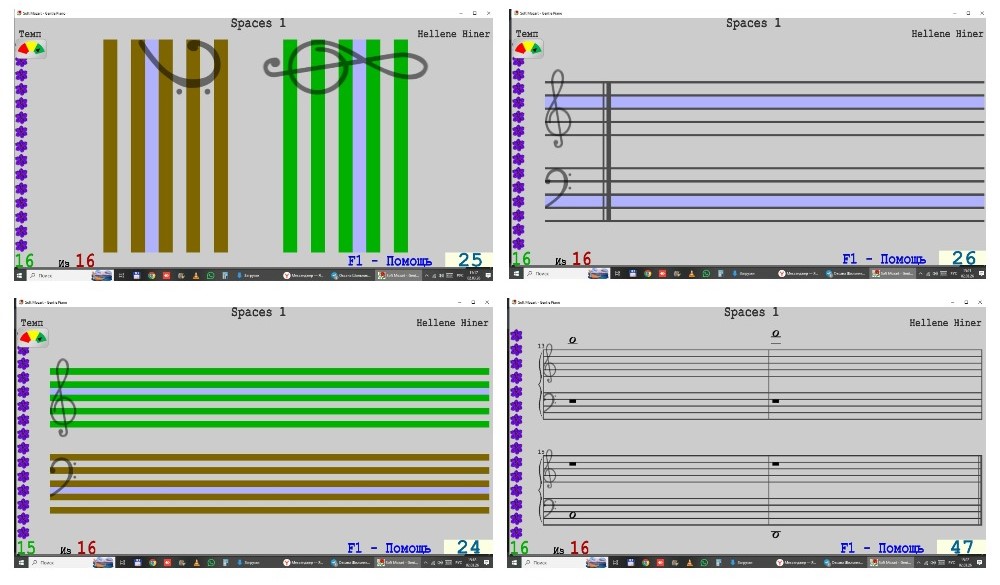Image resolution: width=1000 pixels, height=585 pixels.
Task: Click the score box showing 26
Action: 962,259
